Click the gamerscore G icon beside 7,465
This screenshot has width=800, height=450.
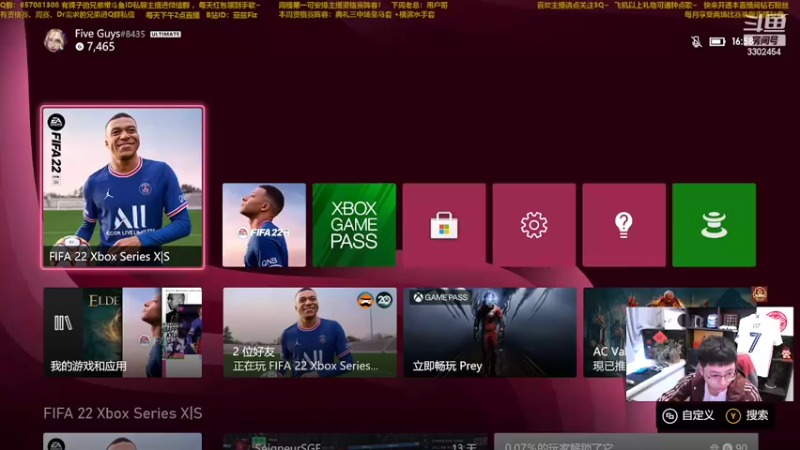[80, 46]
